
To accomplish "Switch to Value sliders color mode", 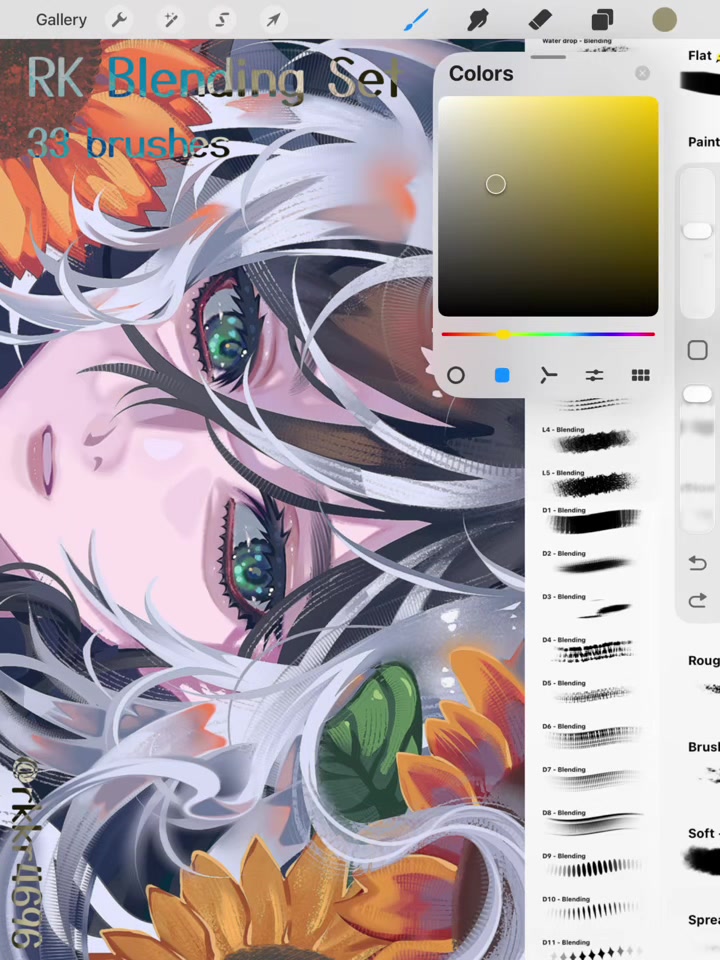I will 594,375.
